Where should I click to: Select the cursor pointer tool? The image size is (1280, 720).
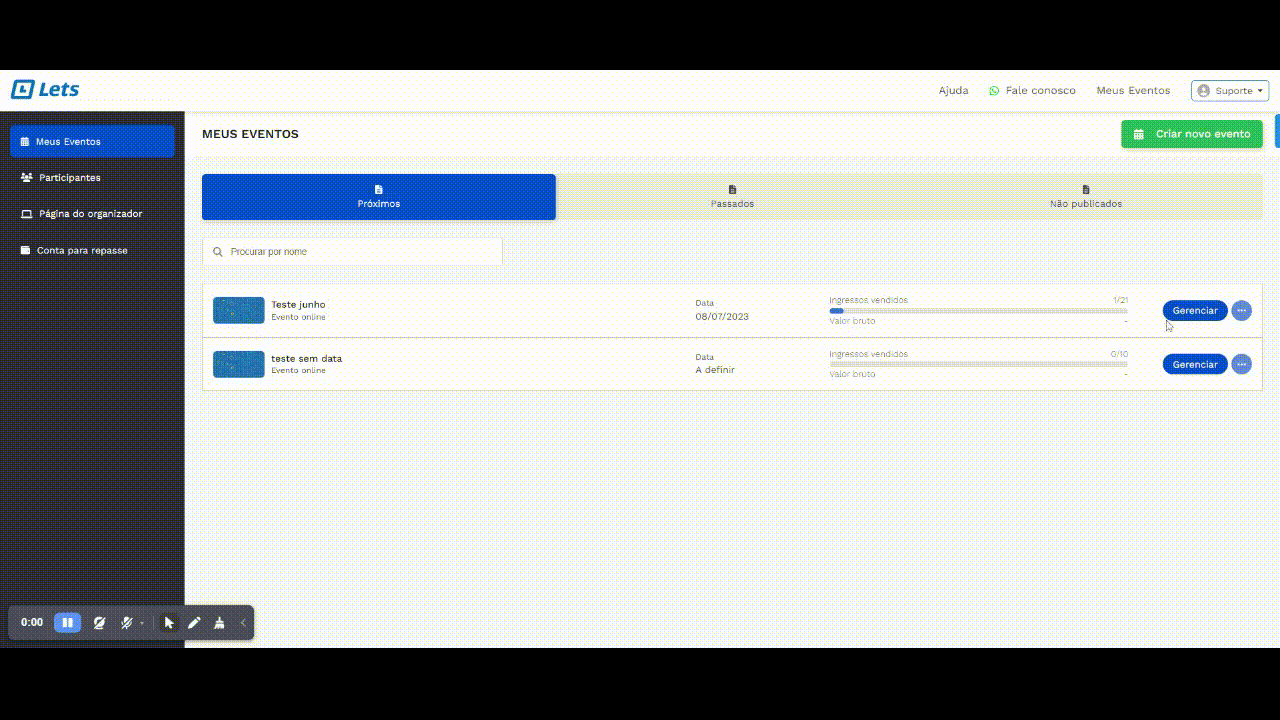169,623
